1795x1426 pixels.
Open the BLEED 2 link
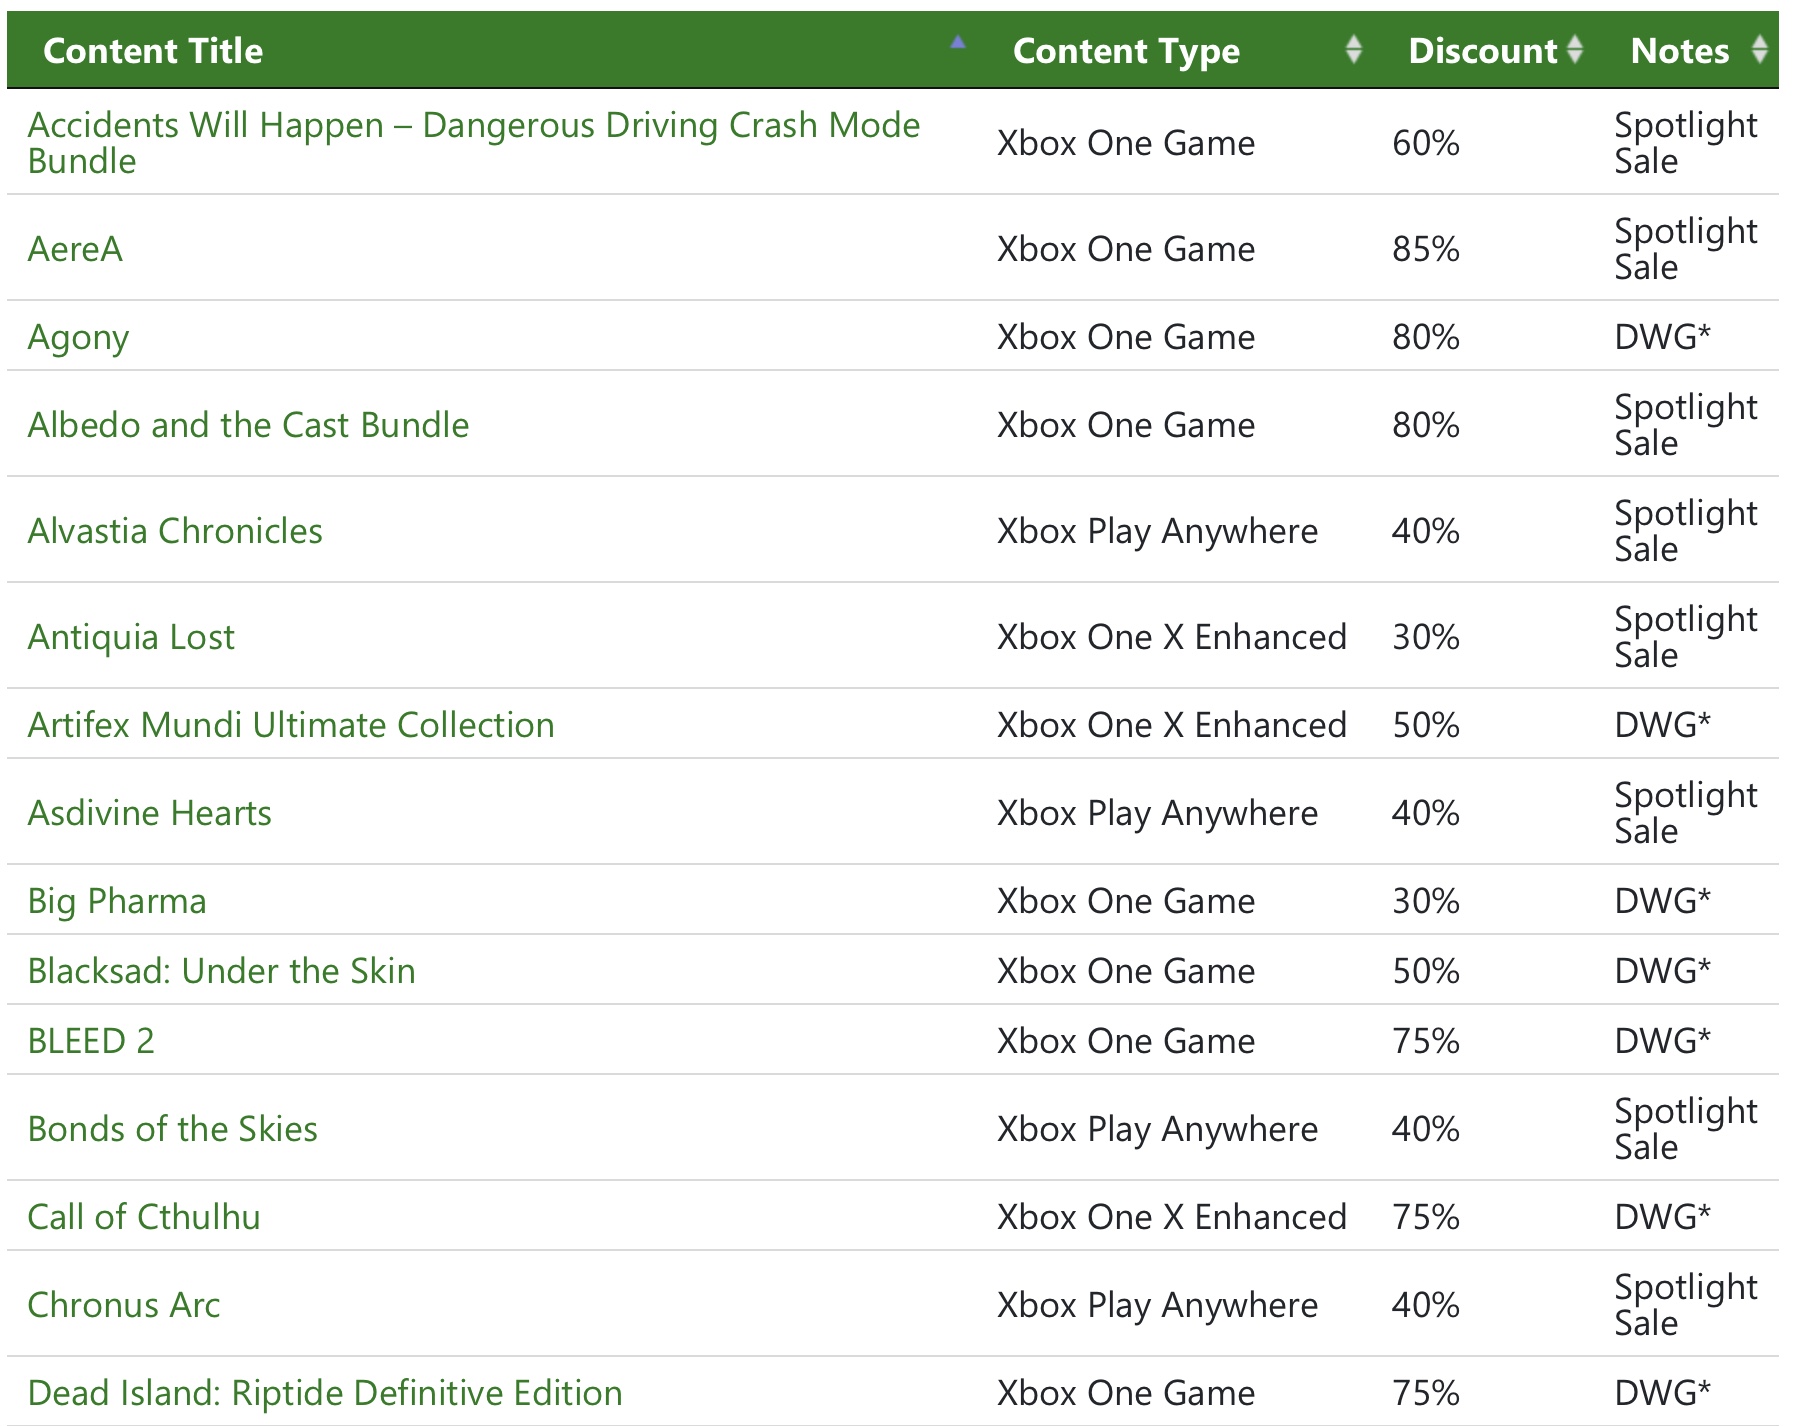pos(91,1041)
